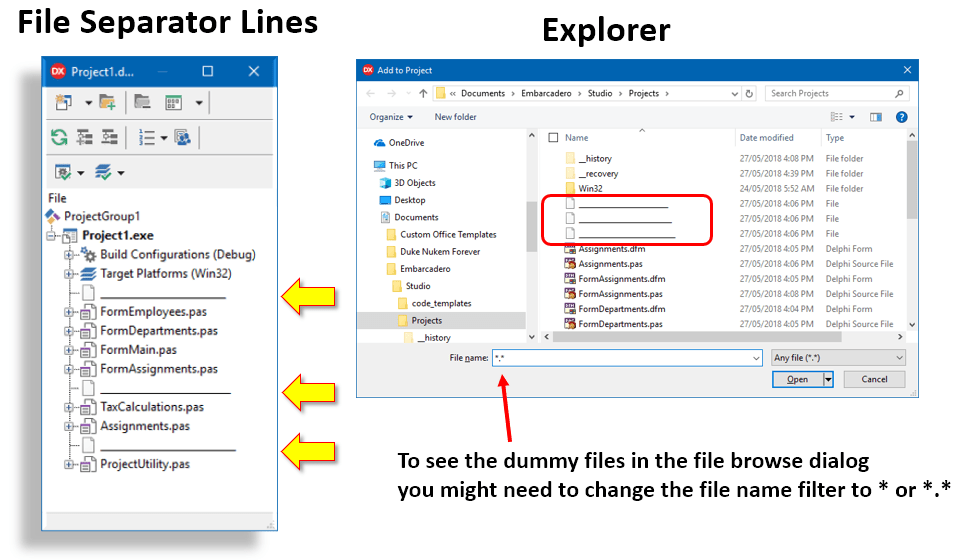Viewport: 968px width, 560px height.
Task: Click the ProjectGroup1 icon in the tree
Action: (52, 216)
